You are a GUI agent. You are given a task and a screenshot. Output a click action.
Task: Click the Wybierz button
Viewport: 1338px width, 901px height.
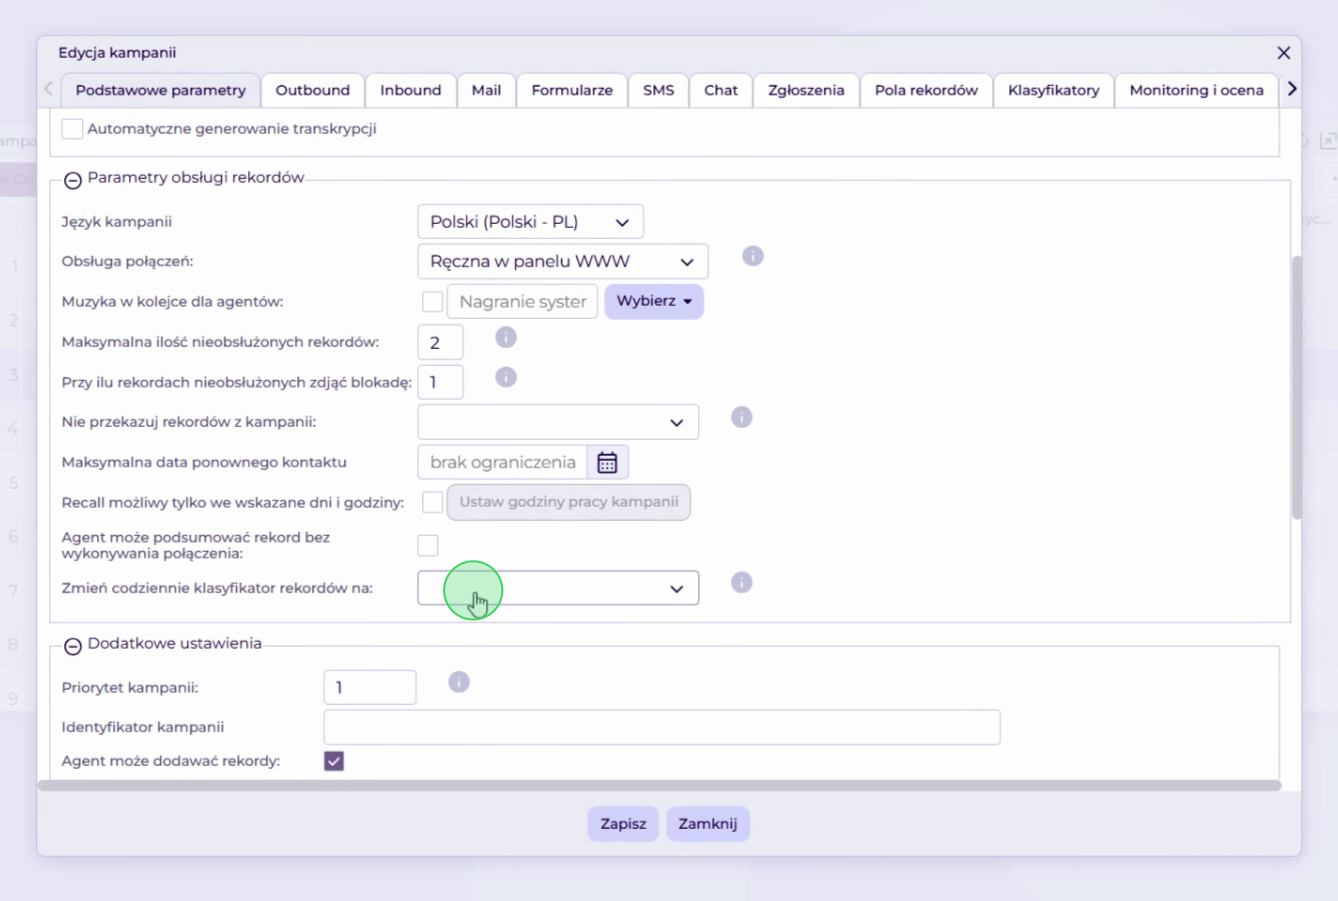(654, 301)
